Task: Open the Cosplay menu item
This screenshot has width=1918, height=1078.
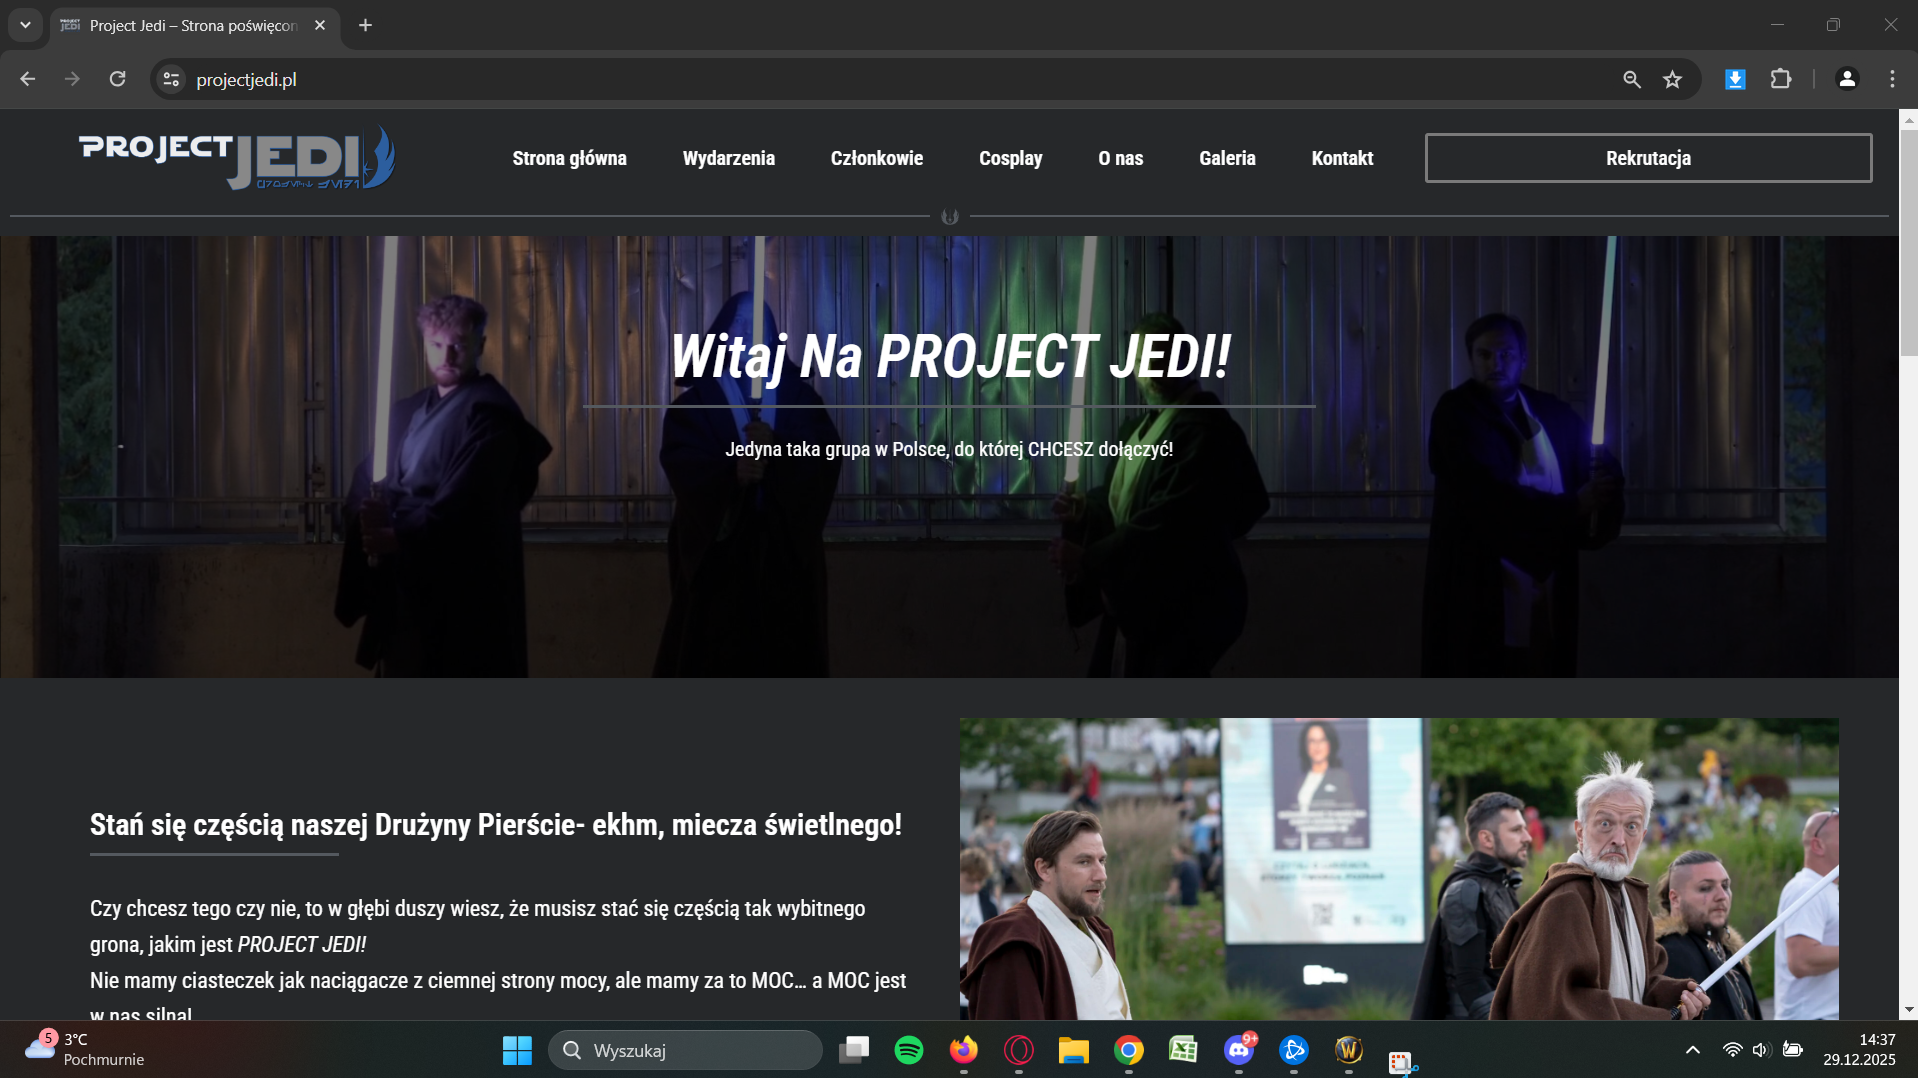Action: tap(1010, 158)
